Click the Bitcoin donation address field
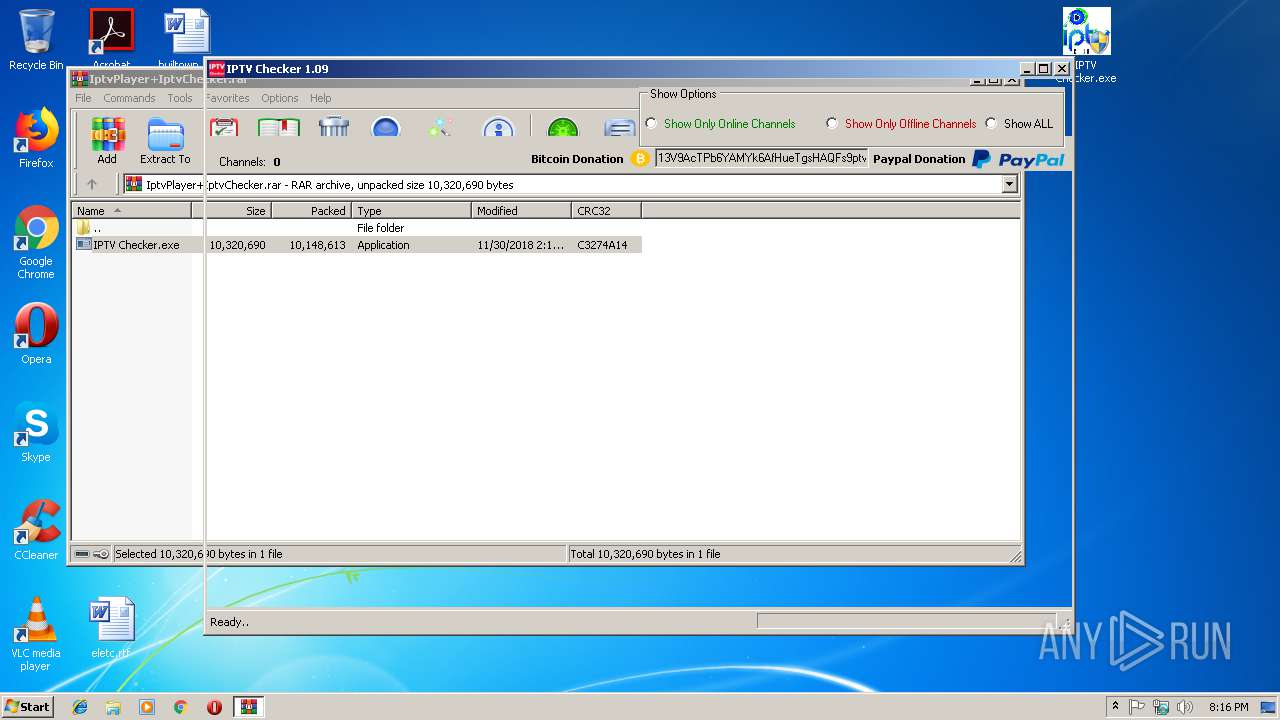Image resolution: width=1280 pixels, height=720 pixels. click(761, 158)
